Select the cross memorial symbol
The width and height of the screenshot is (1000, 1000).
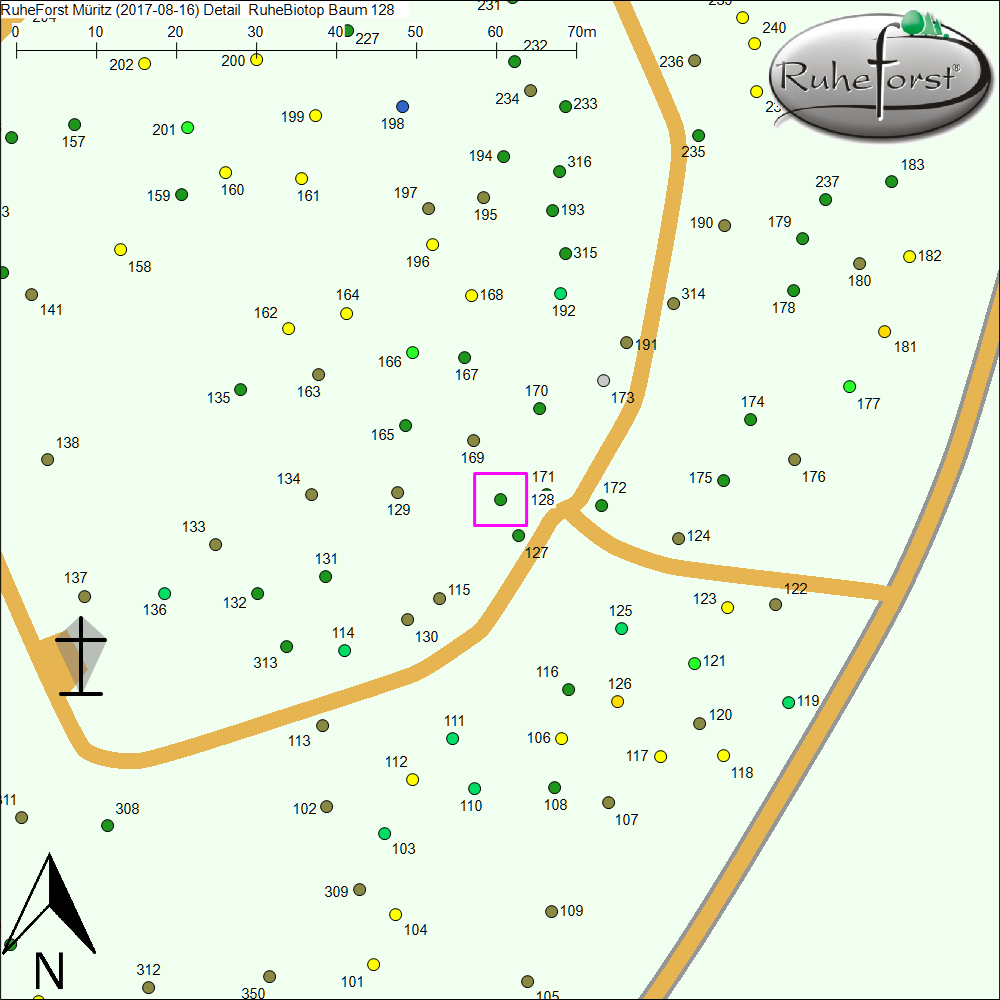80,656
